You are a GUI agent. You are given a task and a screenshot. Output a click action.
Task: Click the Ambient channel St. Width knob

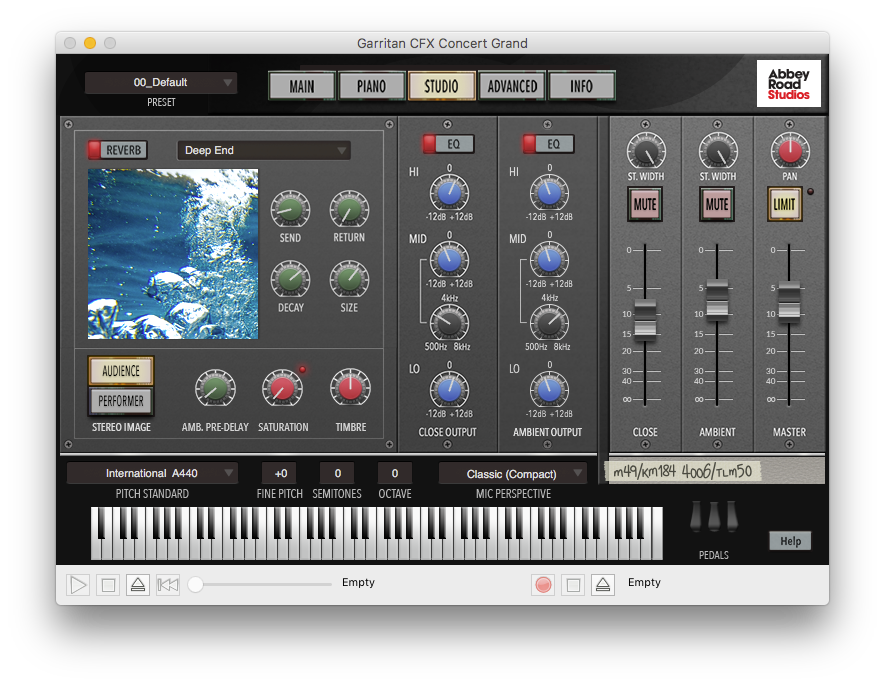[718, 151]
